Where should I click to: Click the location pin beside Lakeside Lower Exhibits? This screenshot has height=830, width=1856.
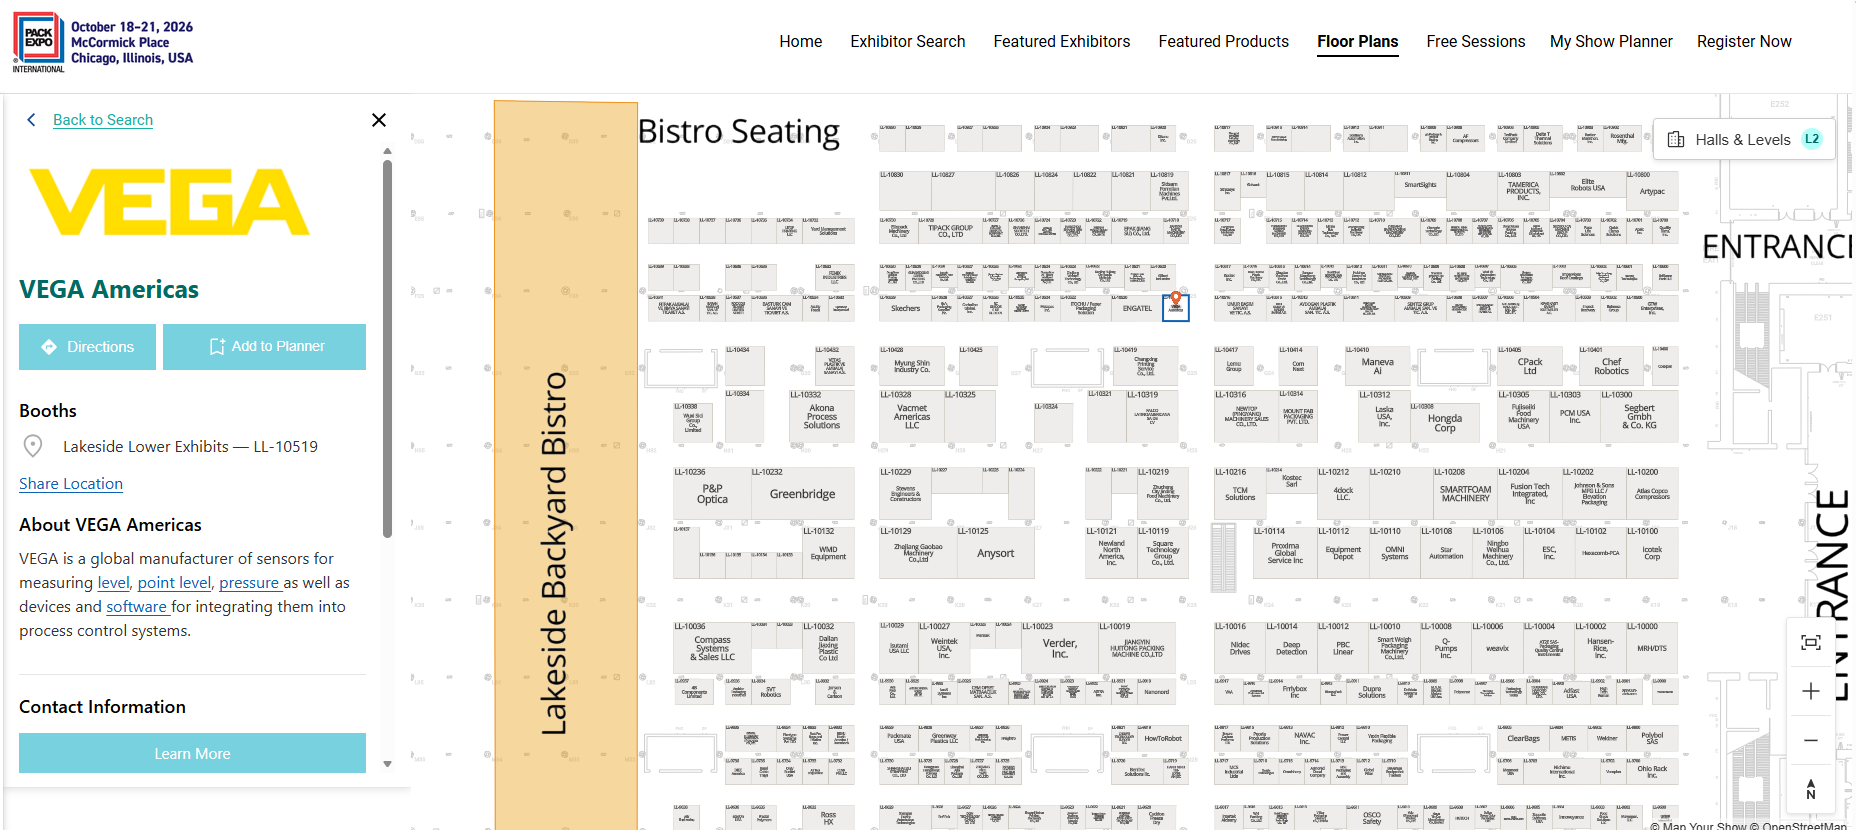click(33, 446)
